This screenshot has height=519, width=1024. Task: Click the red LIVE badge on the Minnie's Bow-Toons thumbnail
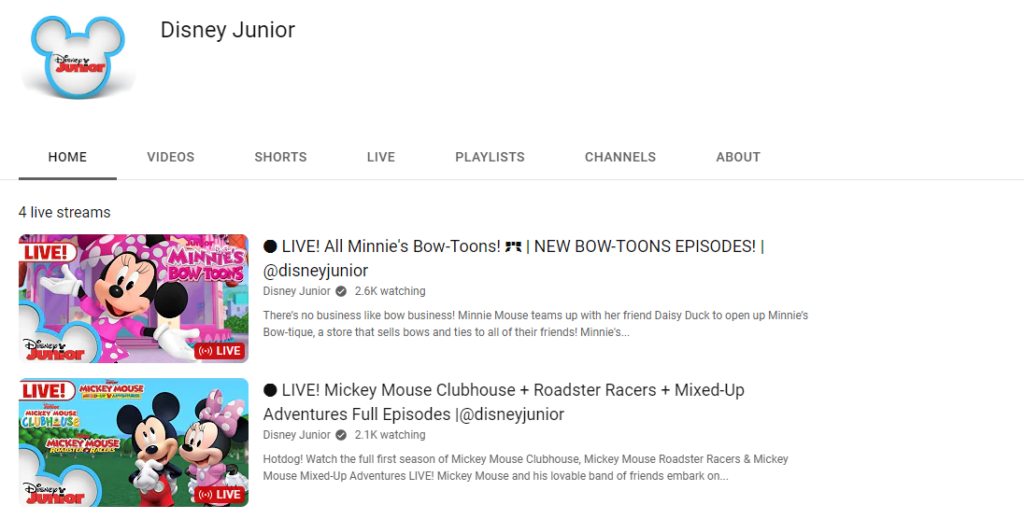pos(219,351)
